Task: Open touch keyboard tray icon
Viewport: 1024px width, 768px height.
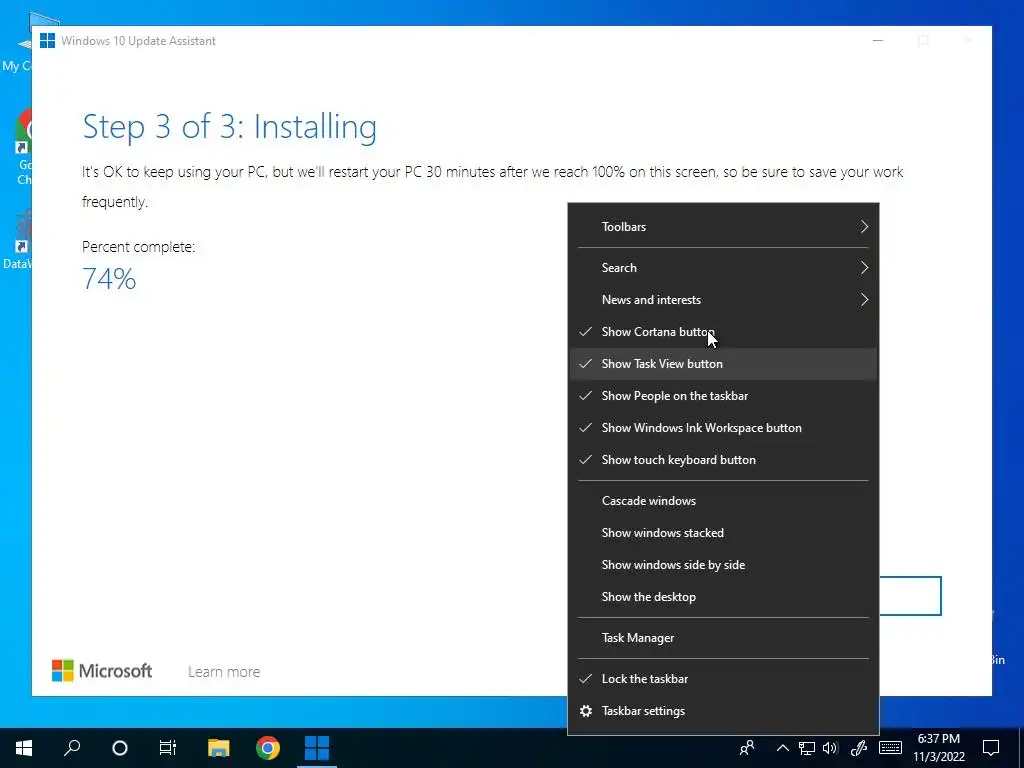Action: coord(890,748)
